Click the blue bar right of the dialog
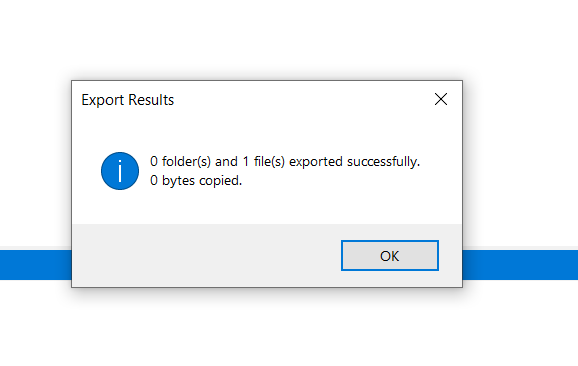The width and height of the screenshot is (578, 366). 520,265
